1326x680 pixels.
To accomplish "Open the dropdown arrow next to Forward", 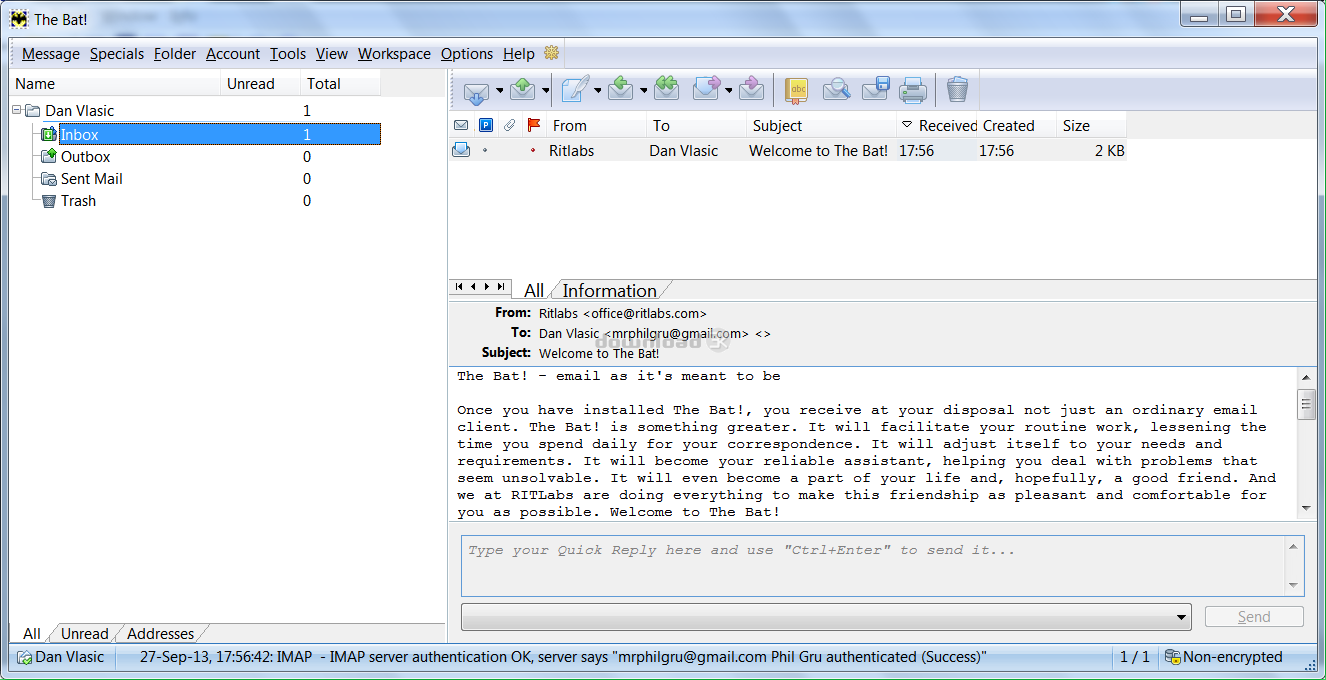I will [729, 91].
